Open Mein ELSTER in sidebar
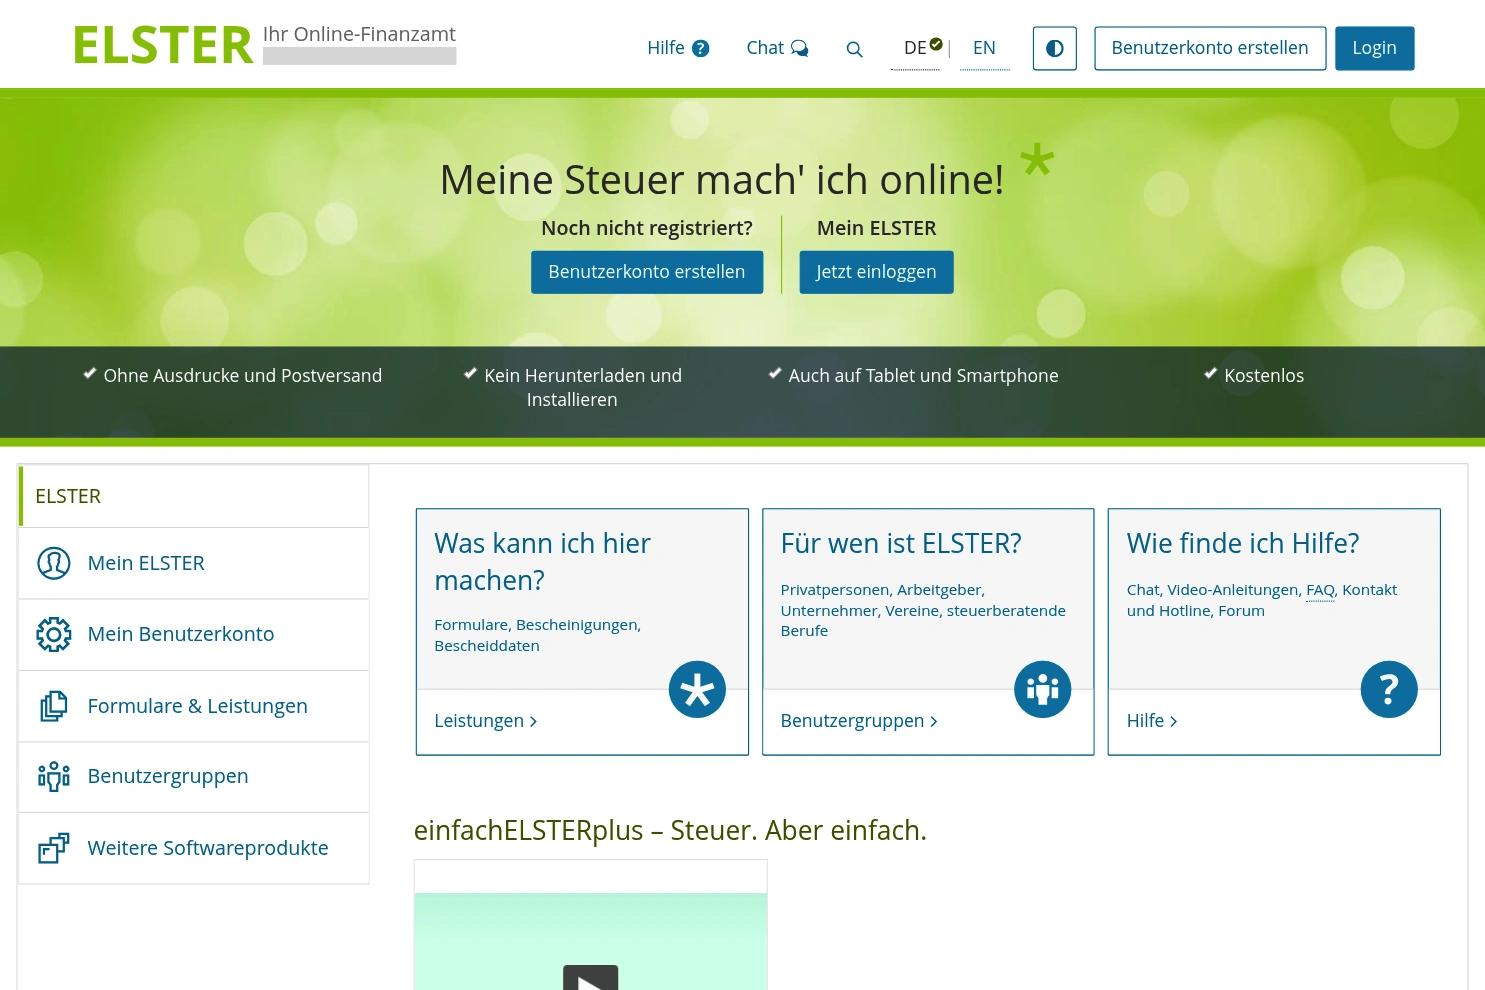 point(194,563)
